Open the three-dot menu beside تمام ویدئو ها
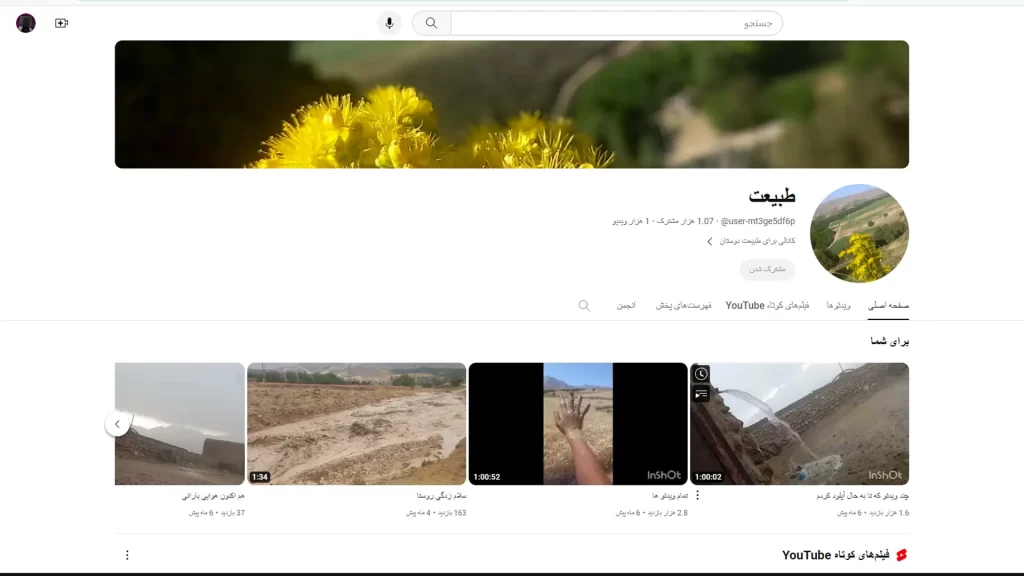 [697, 496]
